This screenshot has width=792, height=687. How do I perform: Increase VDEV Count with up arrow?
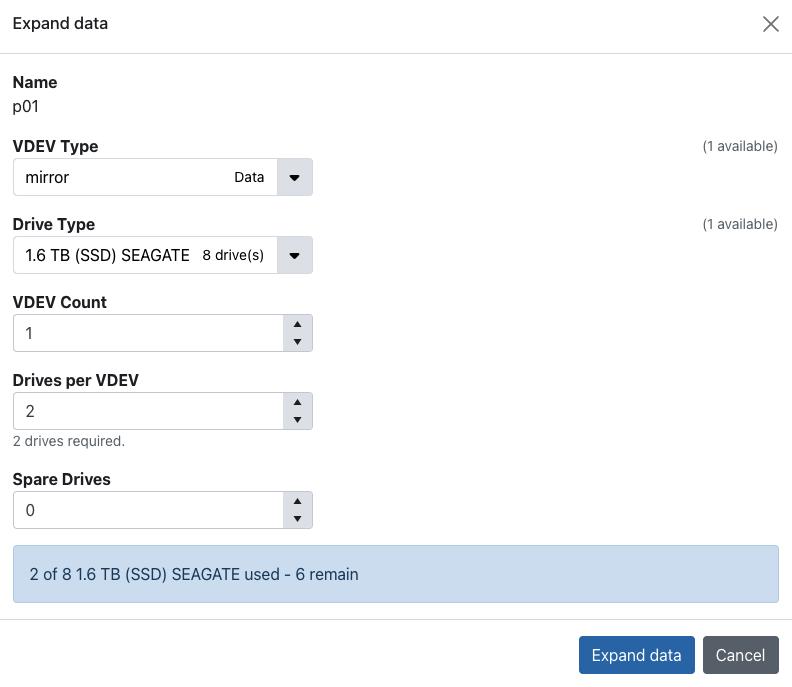298,324
